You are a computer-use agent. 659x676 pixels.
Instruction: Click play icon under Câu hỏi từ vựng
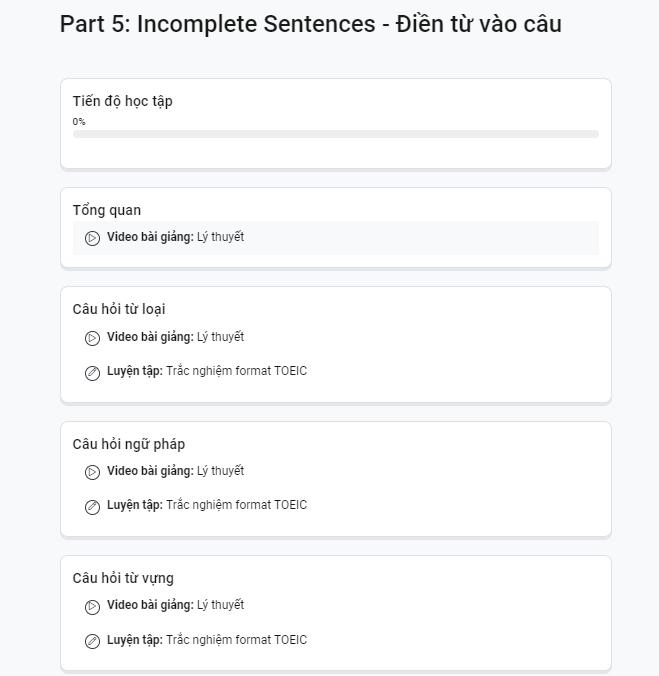point(92,607)
